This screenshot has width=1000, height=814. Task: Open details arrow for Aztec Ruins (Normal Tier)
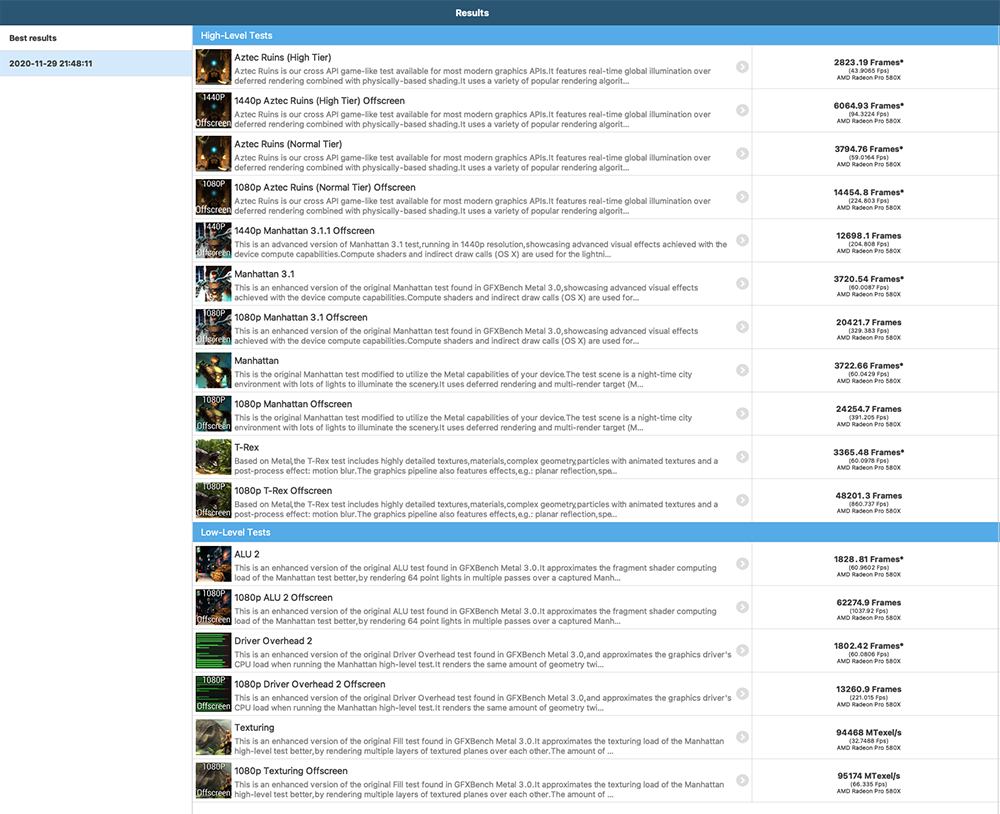[742, 154]
